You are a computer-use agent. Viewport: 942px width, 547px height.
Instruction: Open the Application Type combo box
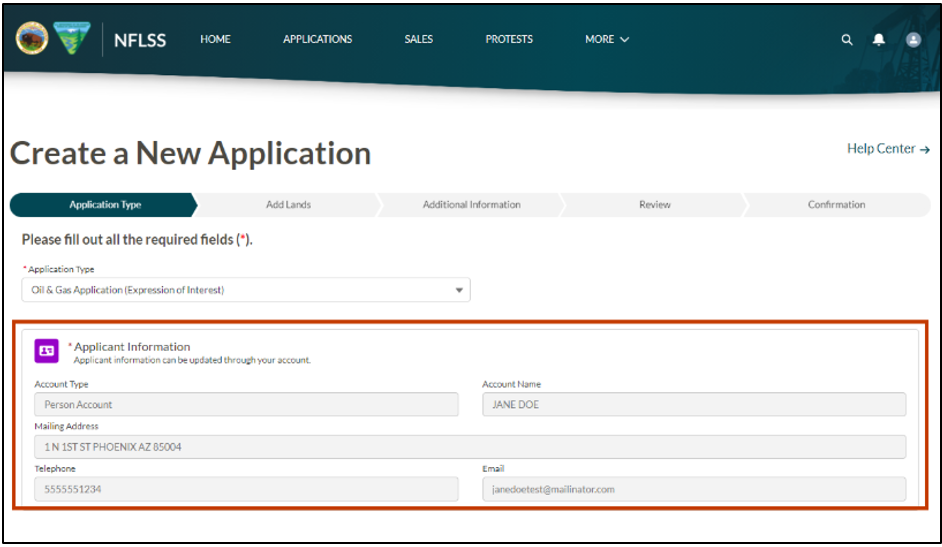(246, 290)
